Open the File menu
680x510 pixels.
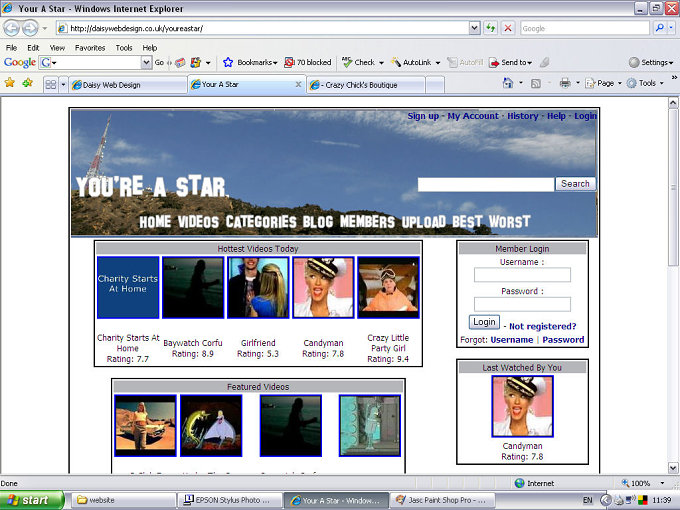(x=11, y=48)
